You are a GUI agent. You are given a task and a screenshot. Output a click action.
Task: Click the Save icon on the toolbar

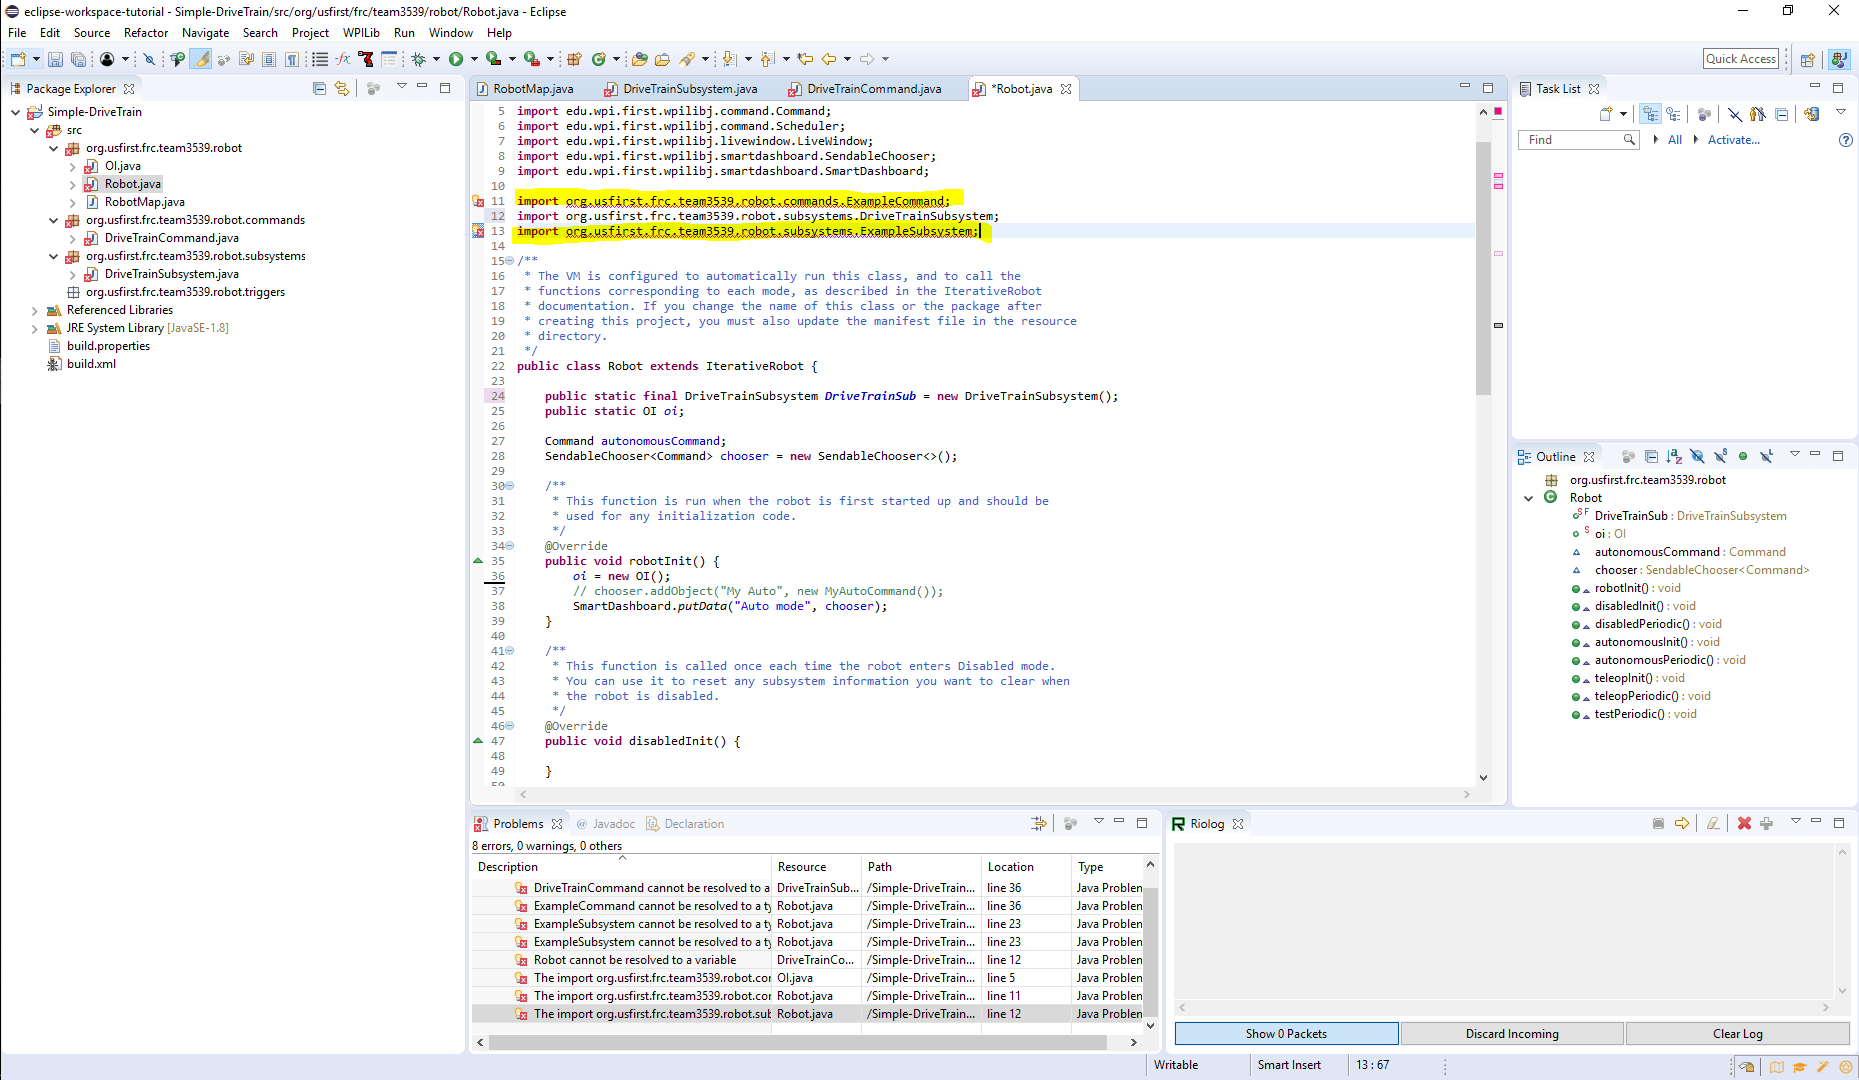tap(55, 59)
